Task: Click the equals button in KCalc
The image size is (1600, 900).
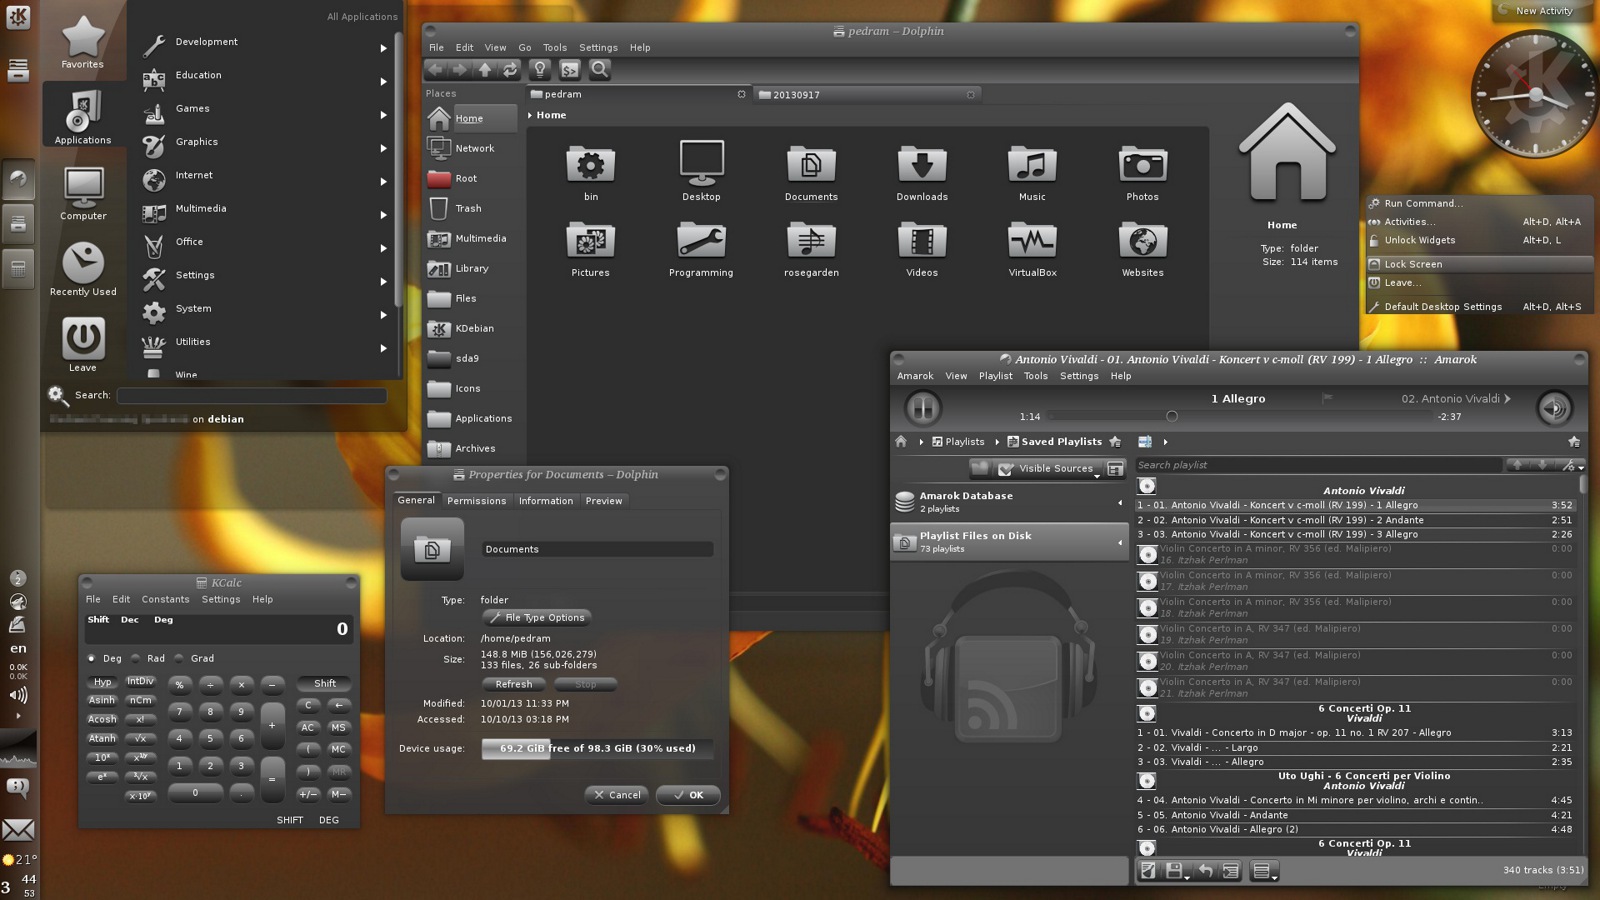Action: click(272, 779)
